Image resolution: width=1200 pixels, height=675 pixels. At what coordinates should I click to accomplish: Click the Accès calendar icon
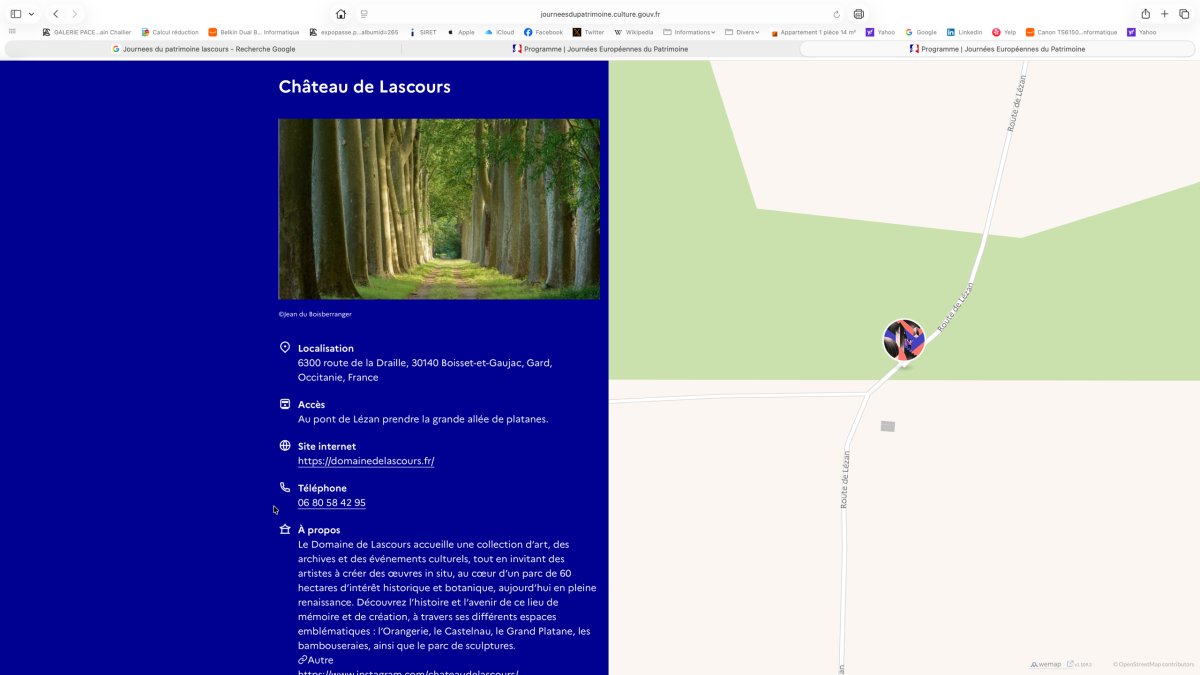pos(285,404)
